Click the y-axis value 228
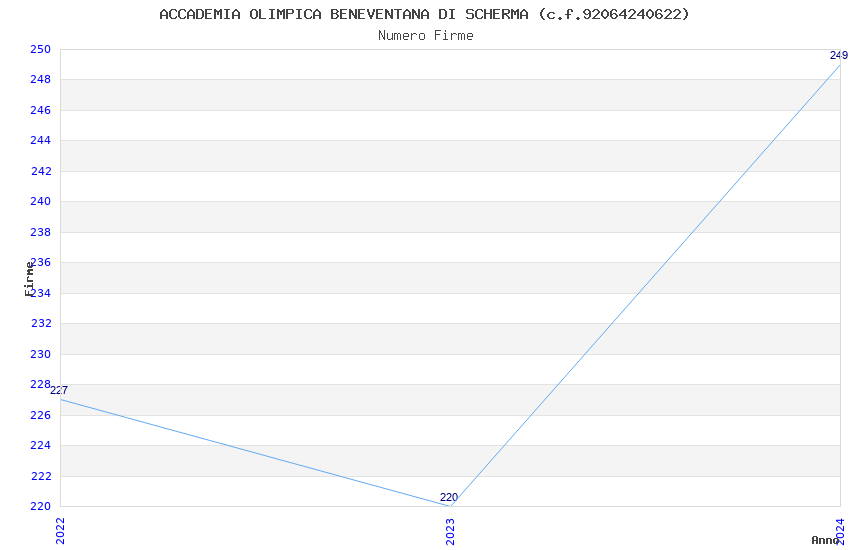This screenshot has width=850, height=550. point(41,384)
